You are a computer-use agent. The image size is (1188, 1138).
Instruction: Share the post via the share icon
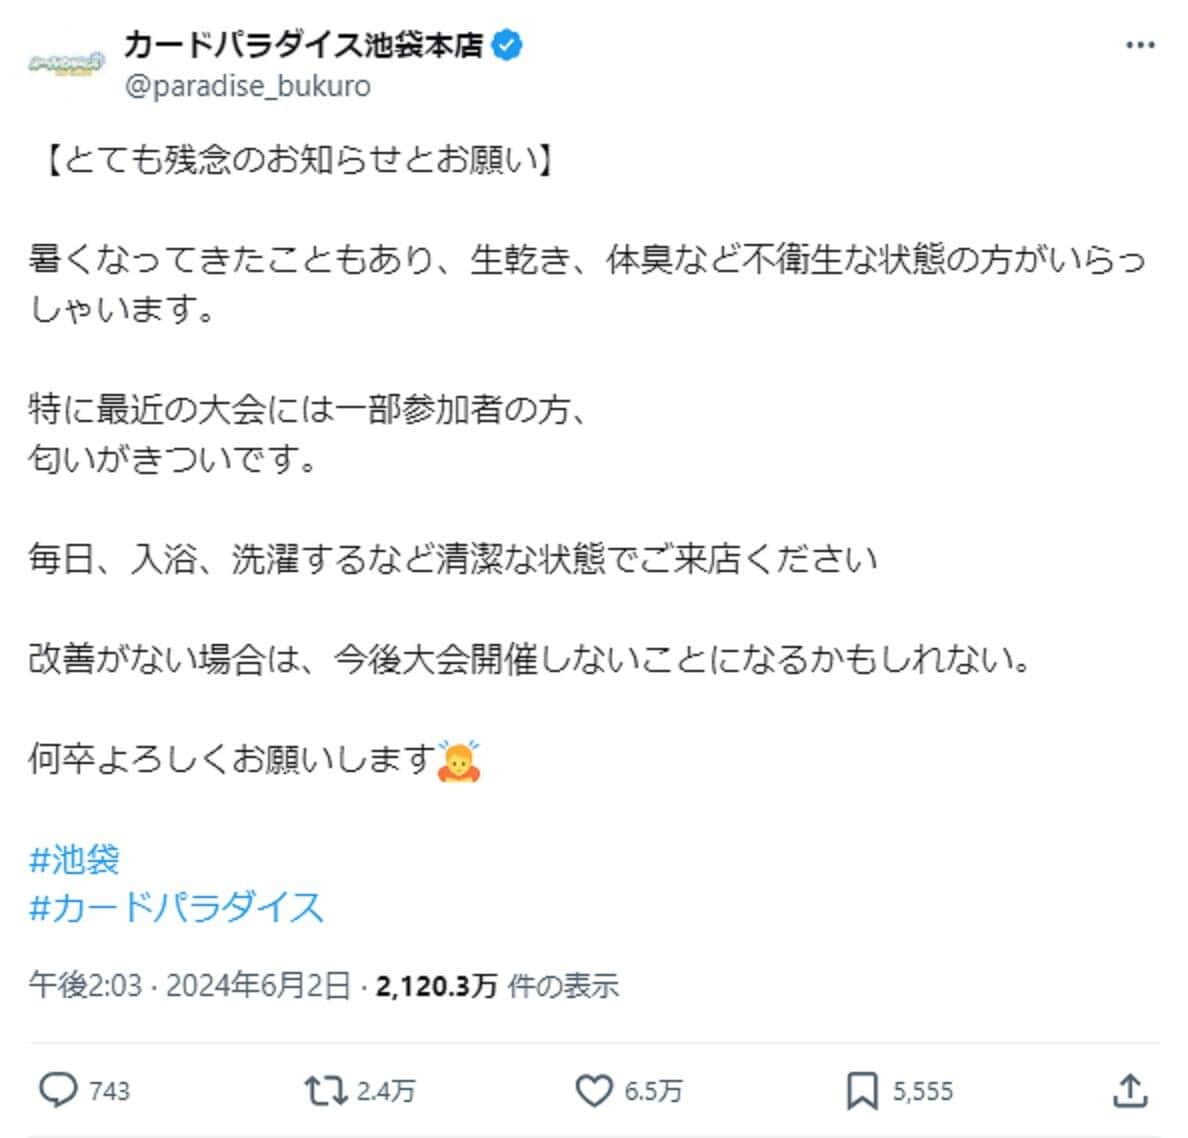pos(1129,1090)
